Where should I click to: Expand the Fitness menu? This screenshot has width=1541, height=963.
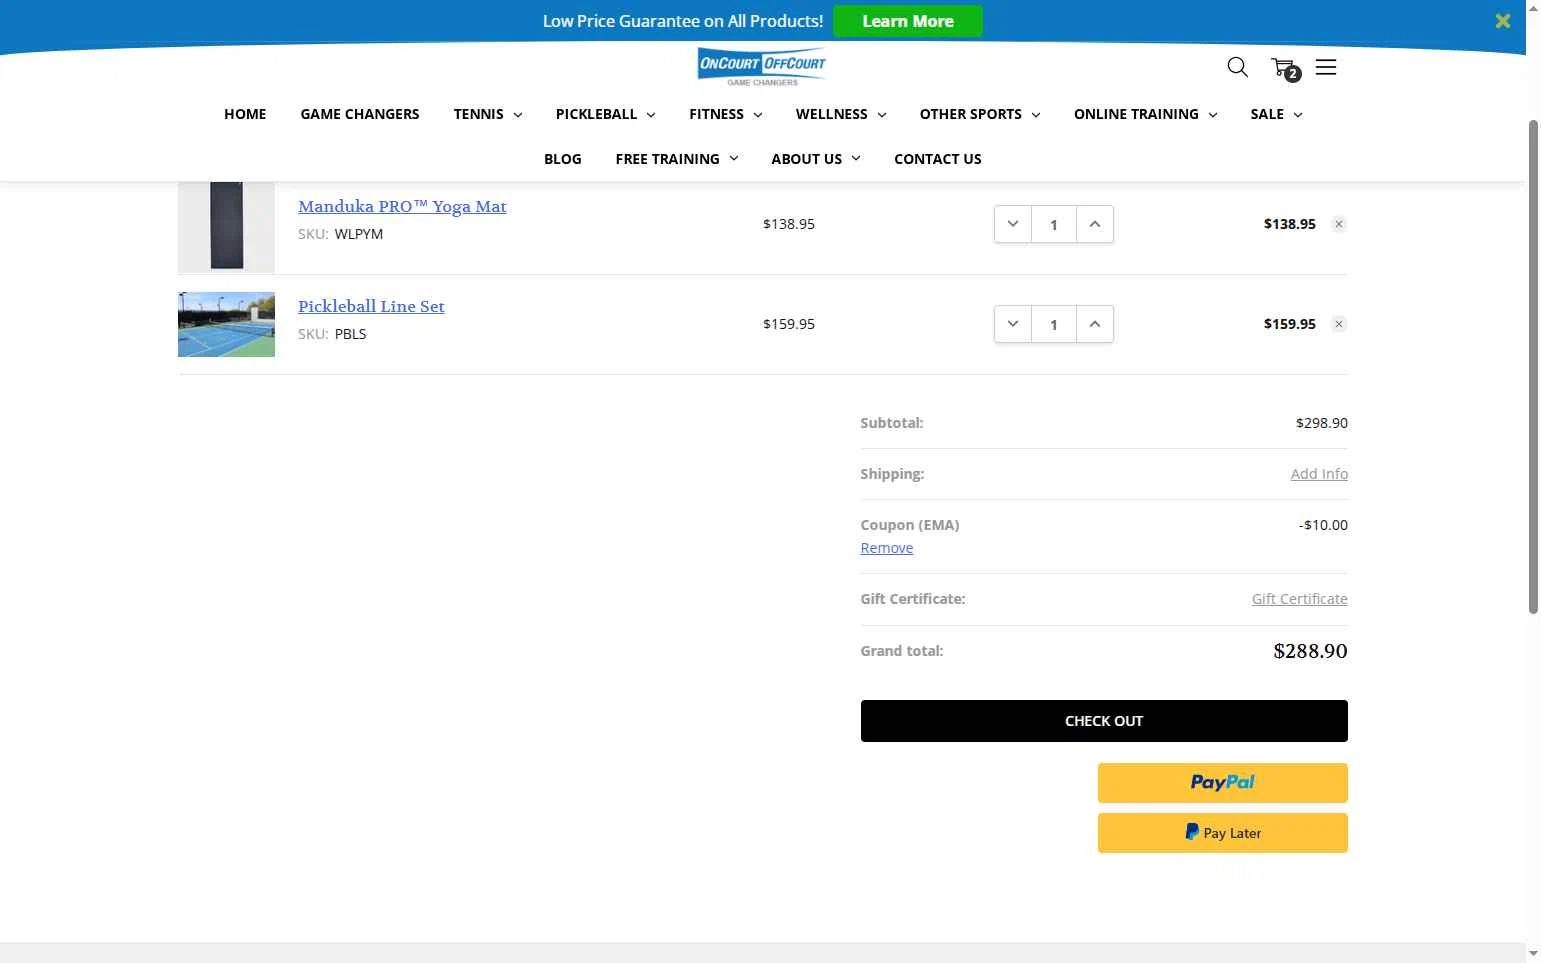(725, 114)
